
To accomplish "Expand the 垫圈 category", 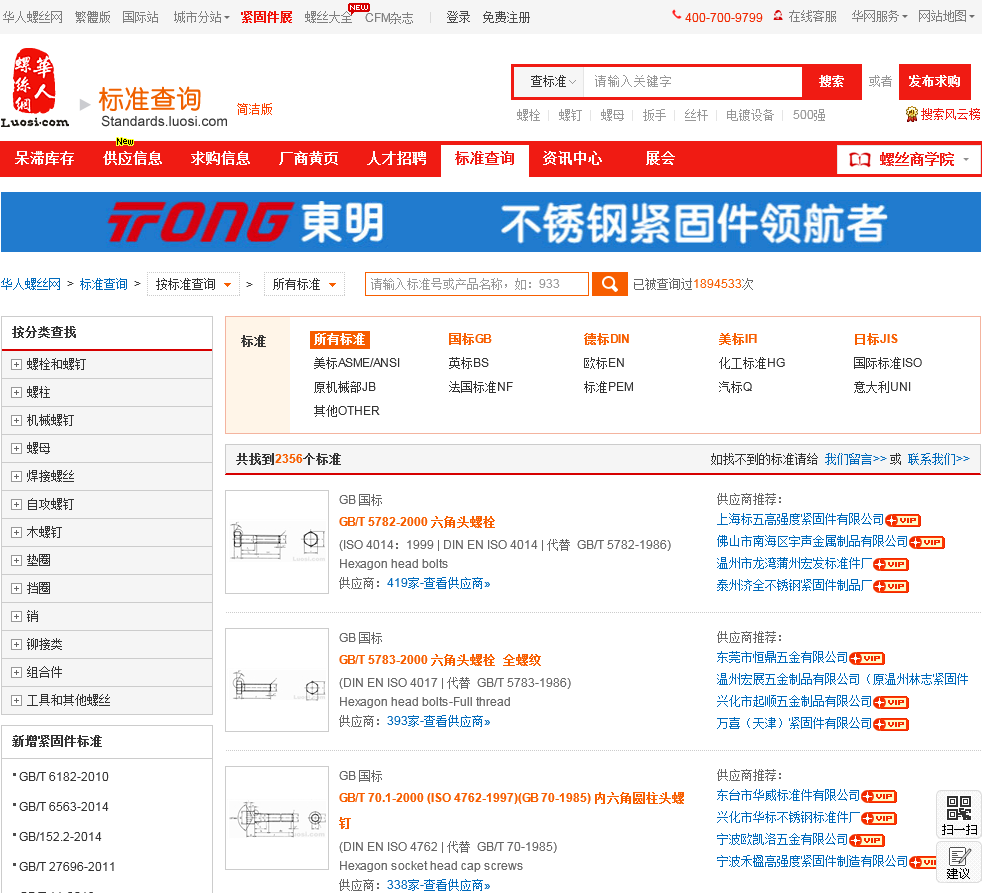I will (16, 560).
